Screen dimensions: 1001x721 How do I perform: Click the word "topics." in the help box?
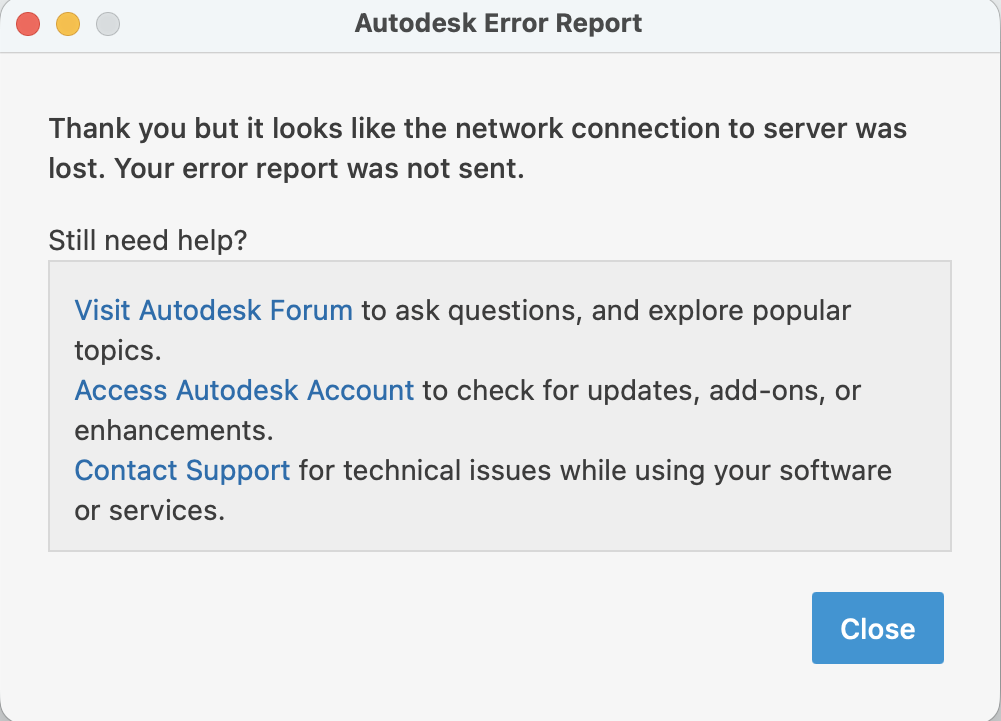pos(118,350)
